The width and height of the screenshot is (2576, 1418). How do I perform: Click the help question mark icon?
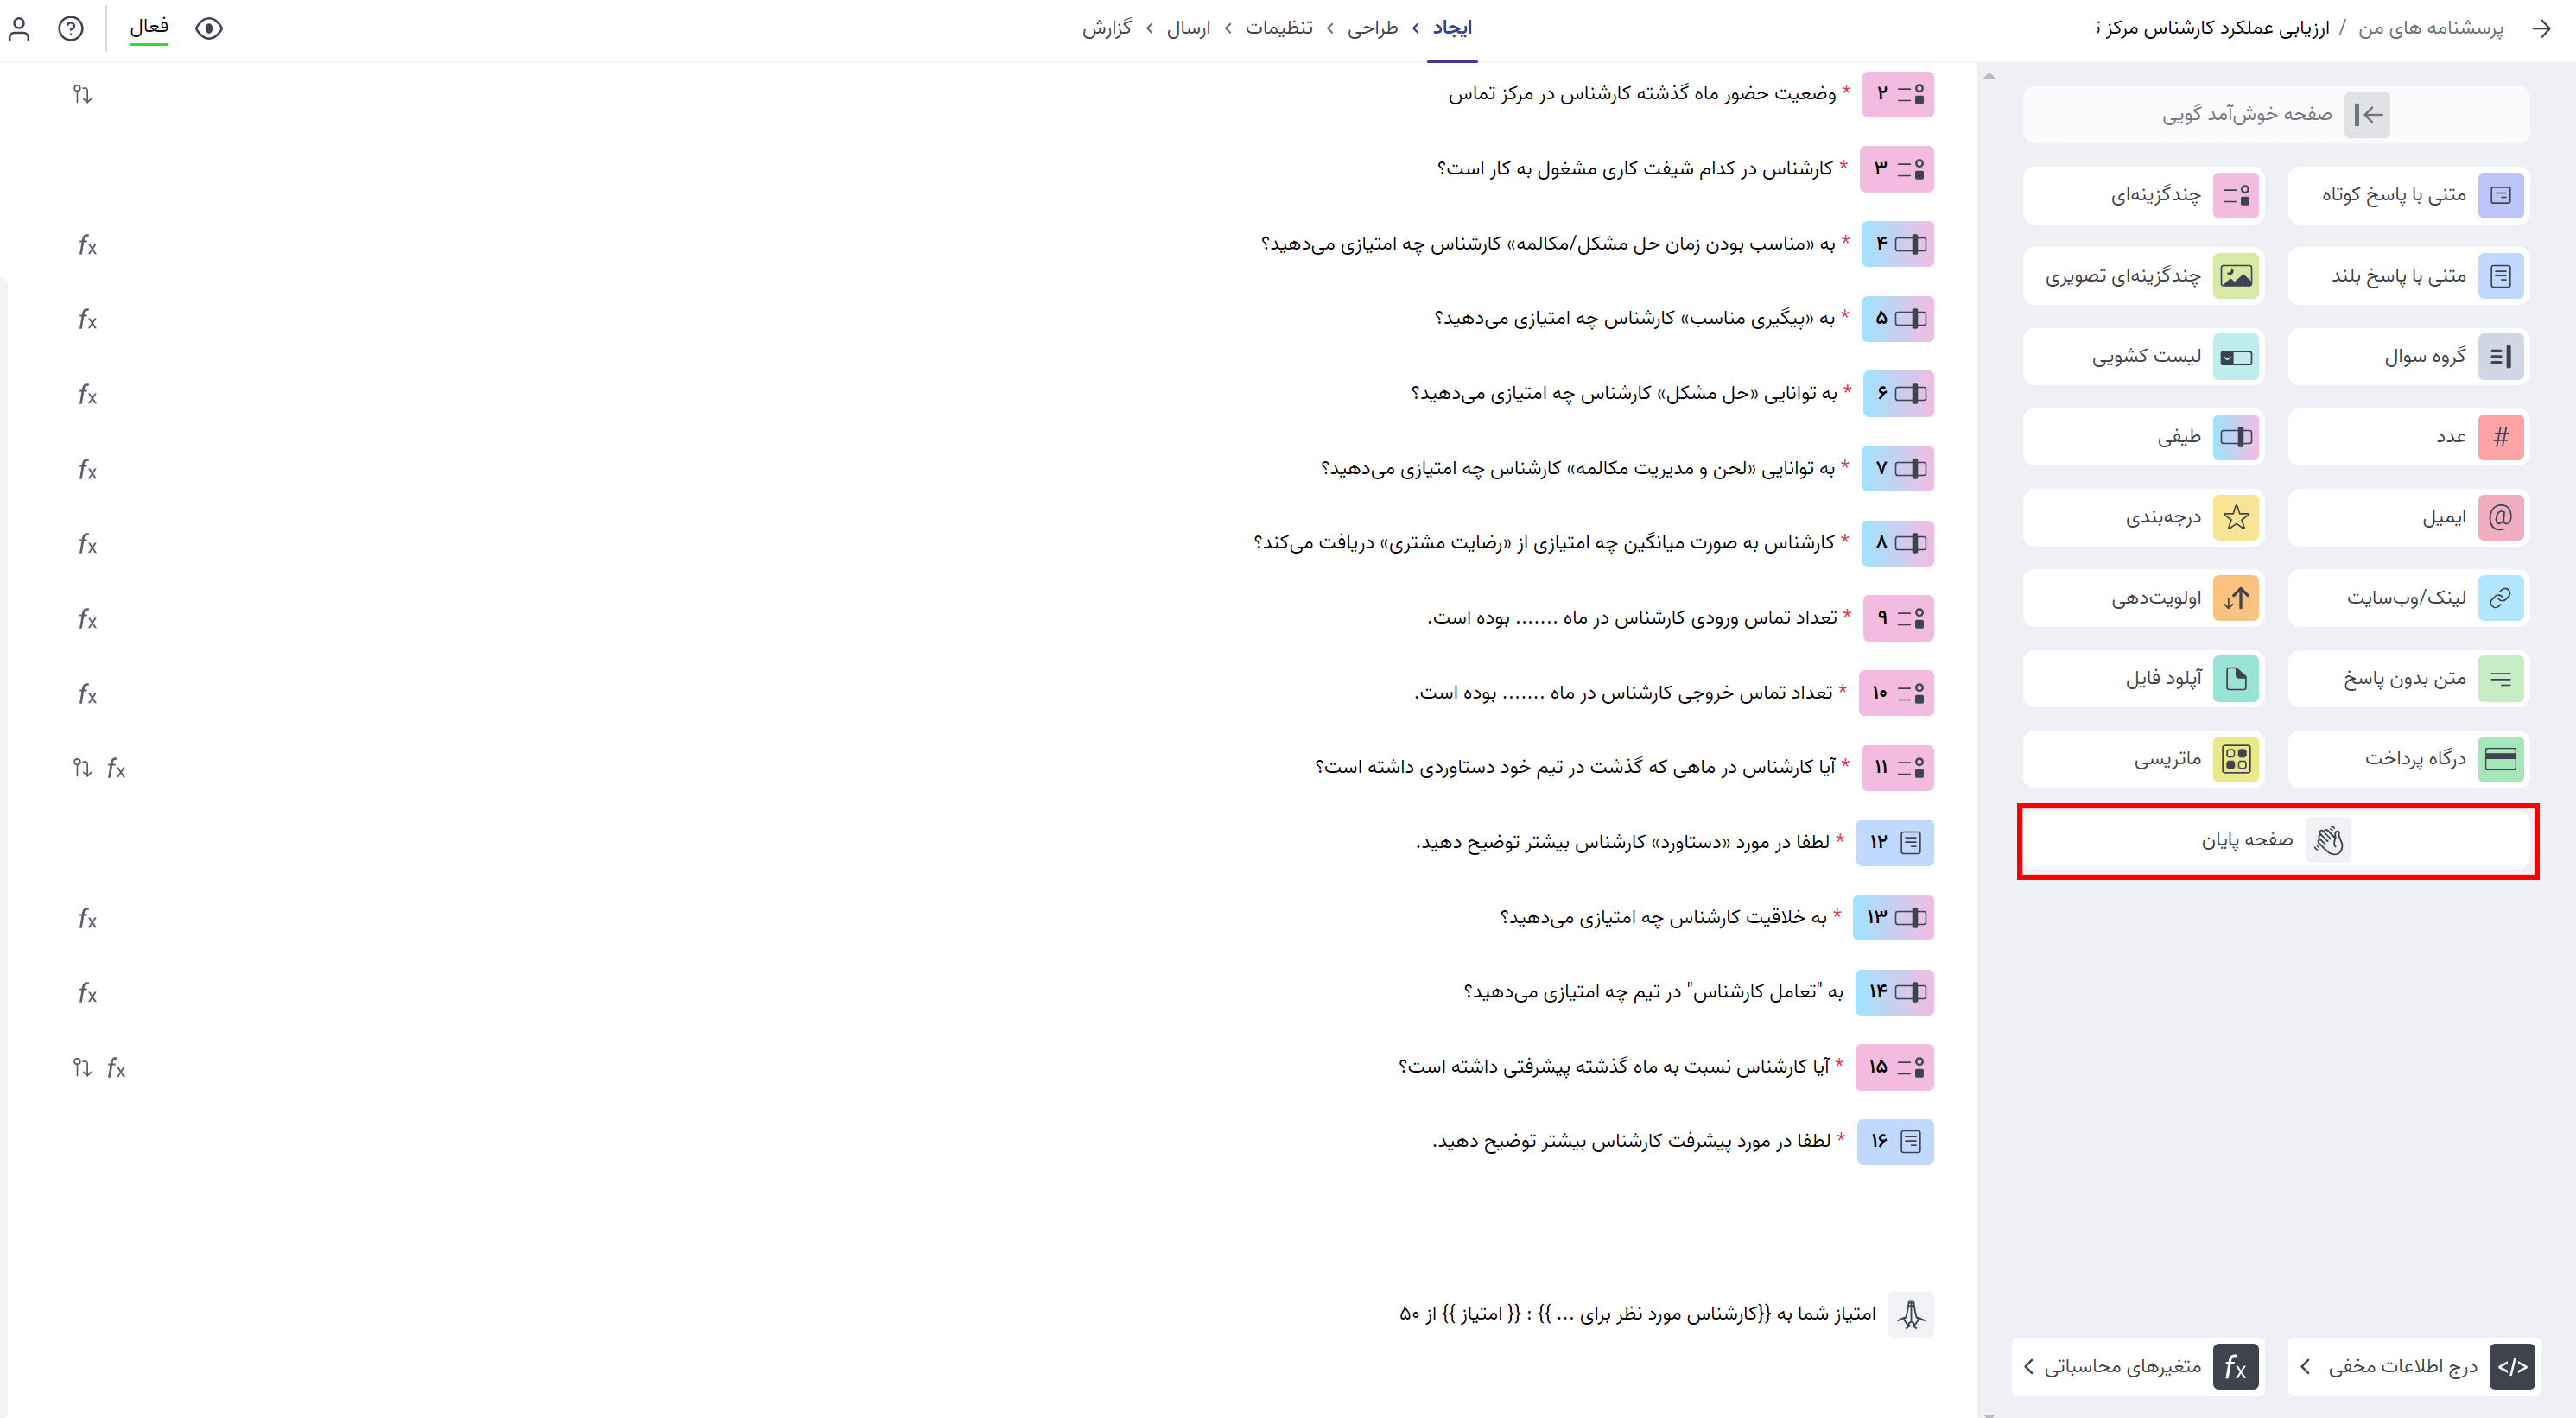[71, 29]
